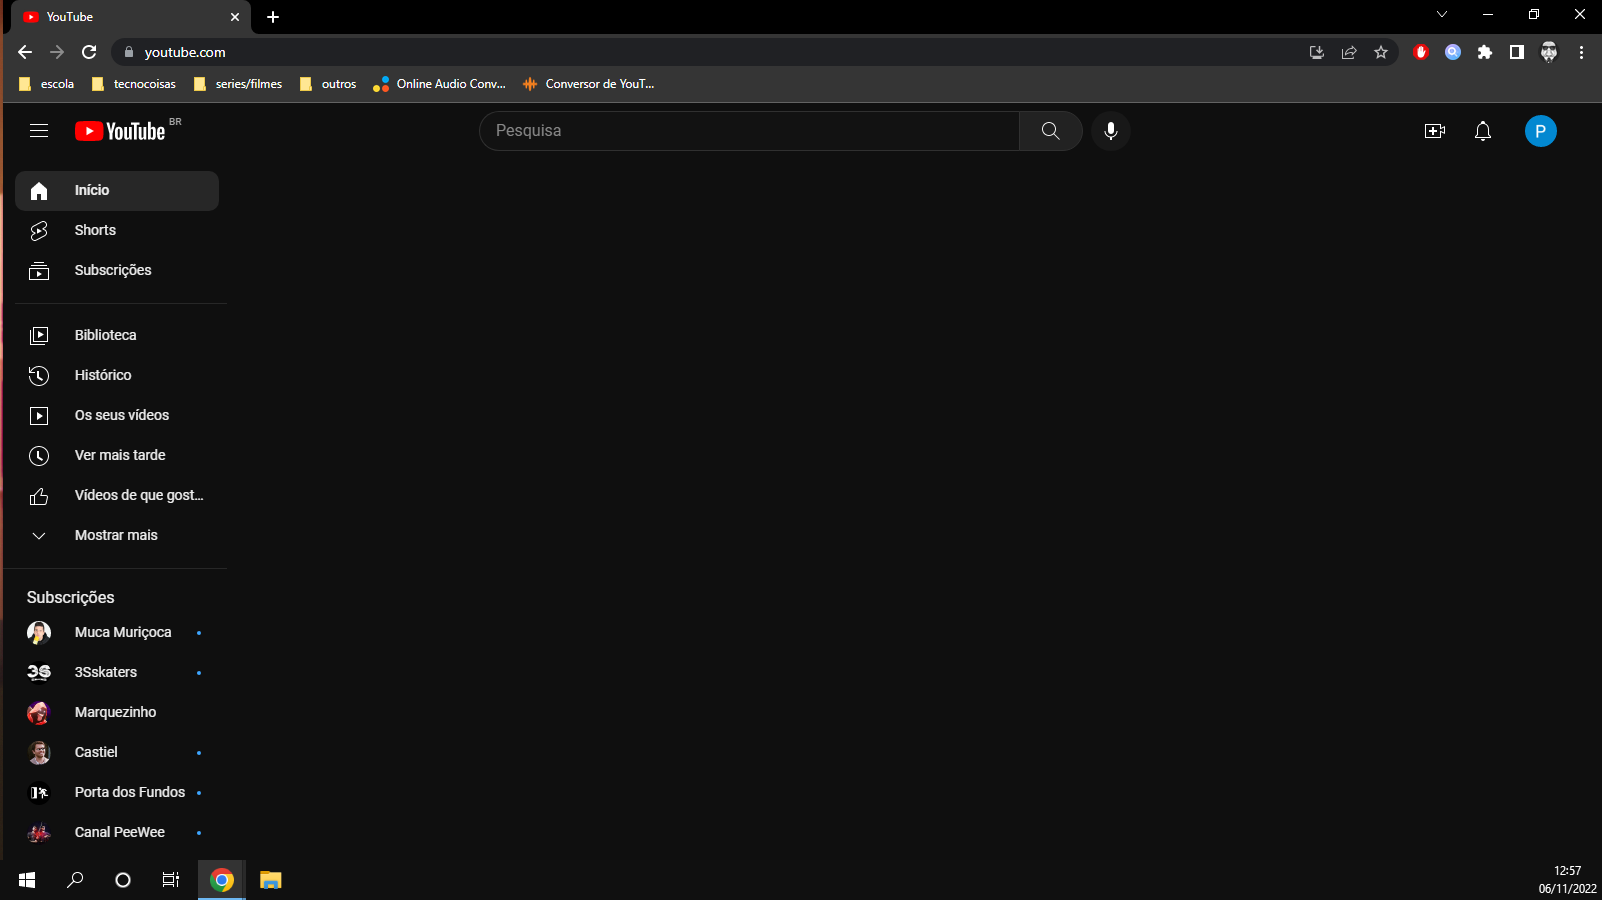Viewport: 1602px width, 900px height.
Task: Click the Chrome taskbar icon
Action: (222, 880)
